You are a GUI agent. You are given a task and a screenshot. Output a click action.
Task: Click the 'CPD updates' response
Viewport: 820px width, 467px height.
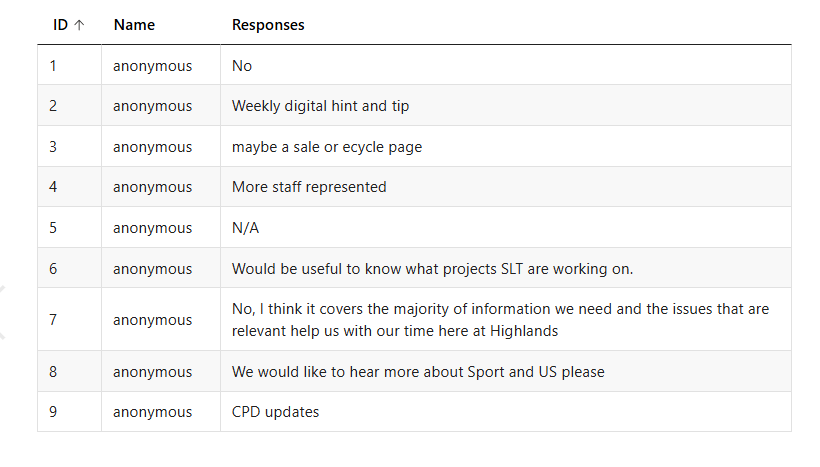tap(275, 412)
